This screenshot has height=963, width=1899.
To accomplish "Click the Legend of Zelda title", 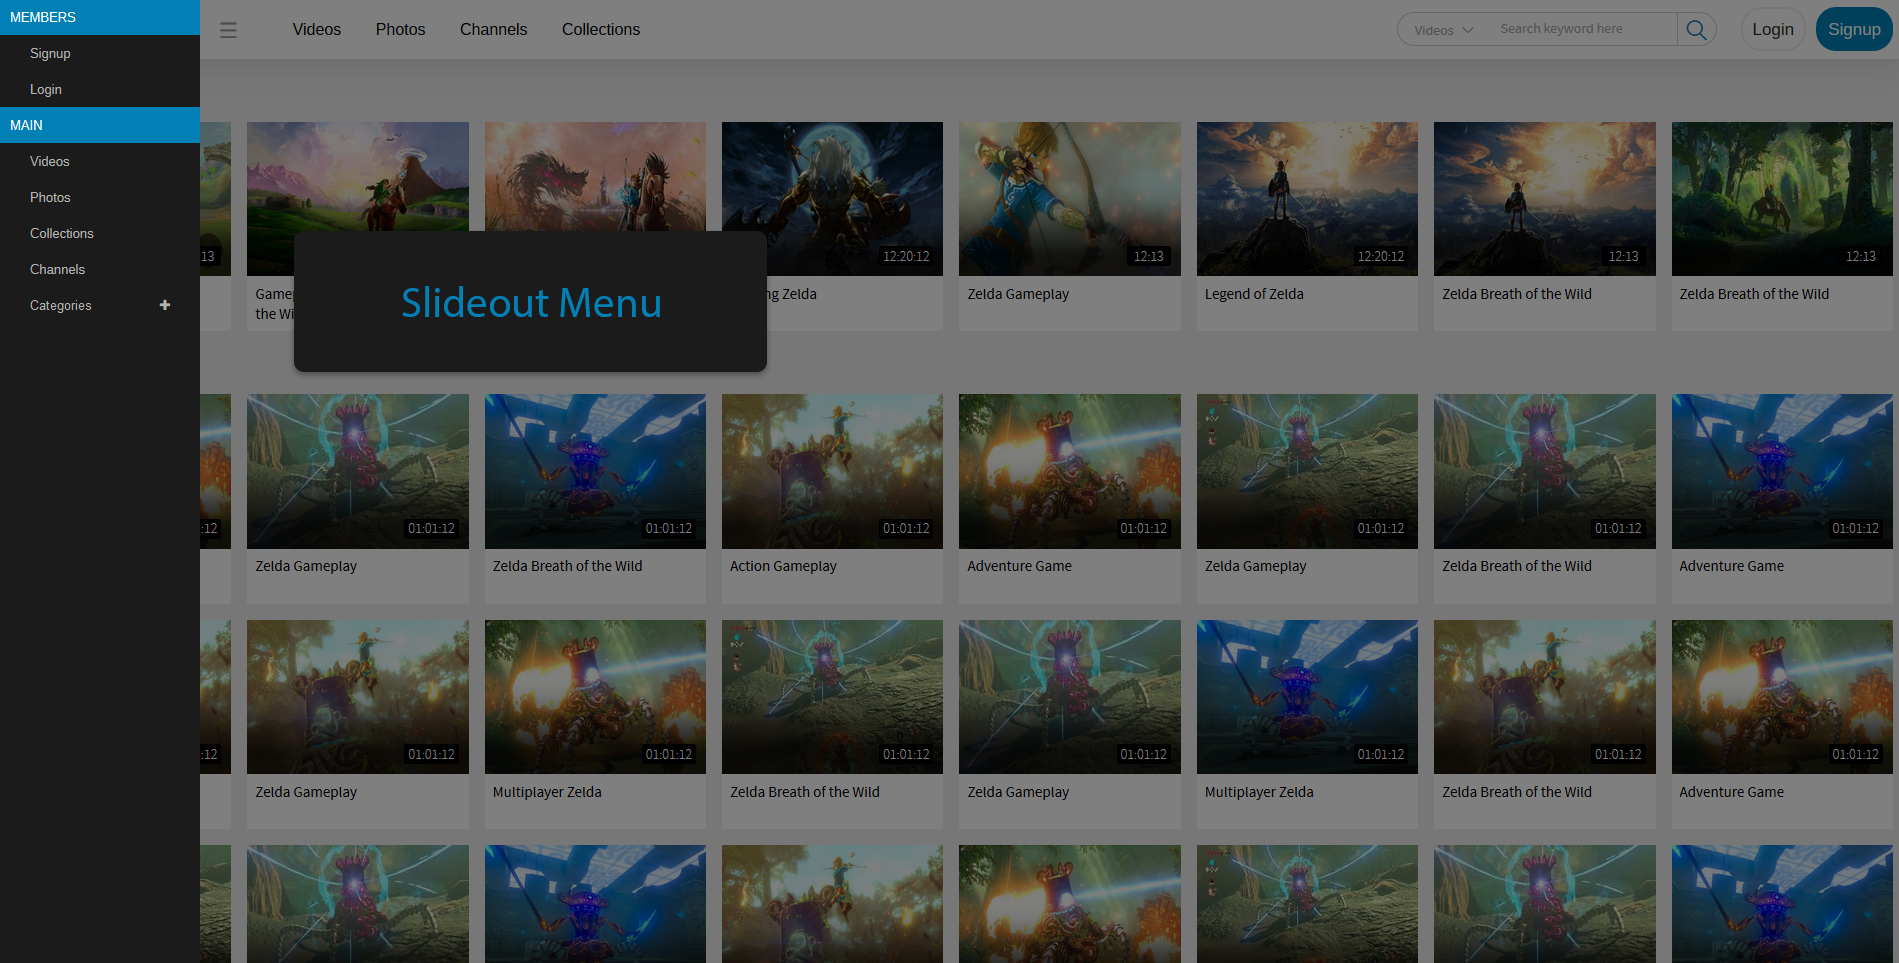I will (x=1254, y=294).
